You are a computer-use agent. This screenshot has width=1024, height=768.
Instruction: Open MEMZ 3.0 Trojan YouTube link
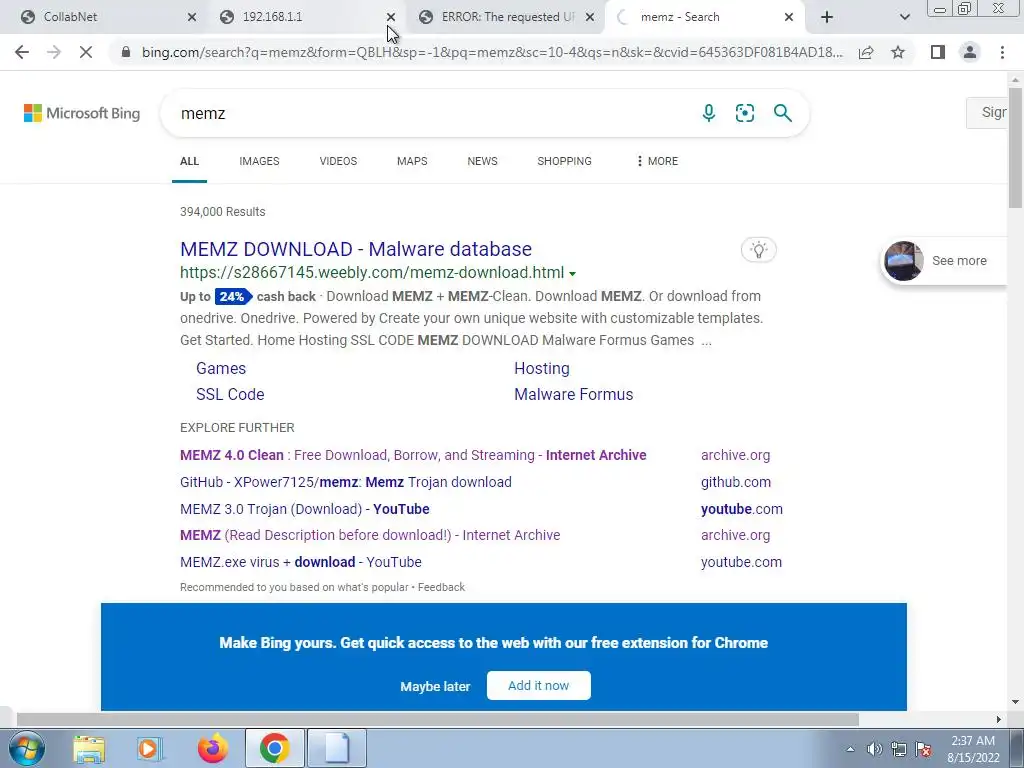point(304,509)
